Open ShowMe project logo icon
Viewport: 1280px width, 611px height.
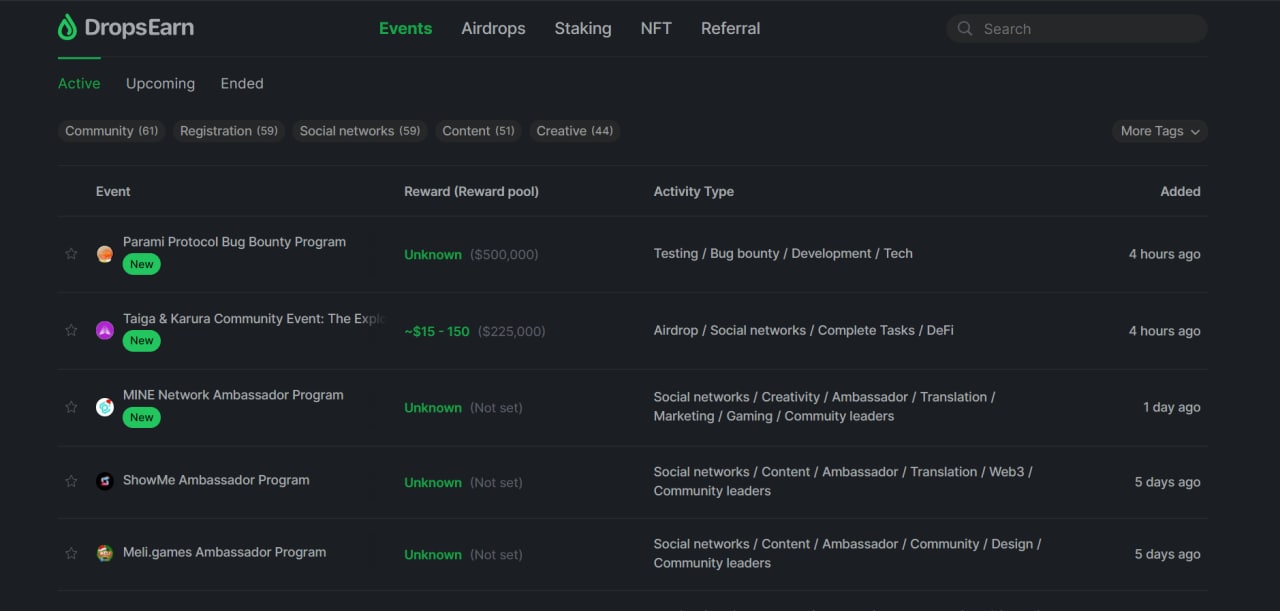tap(105, 481)
